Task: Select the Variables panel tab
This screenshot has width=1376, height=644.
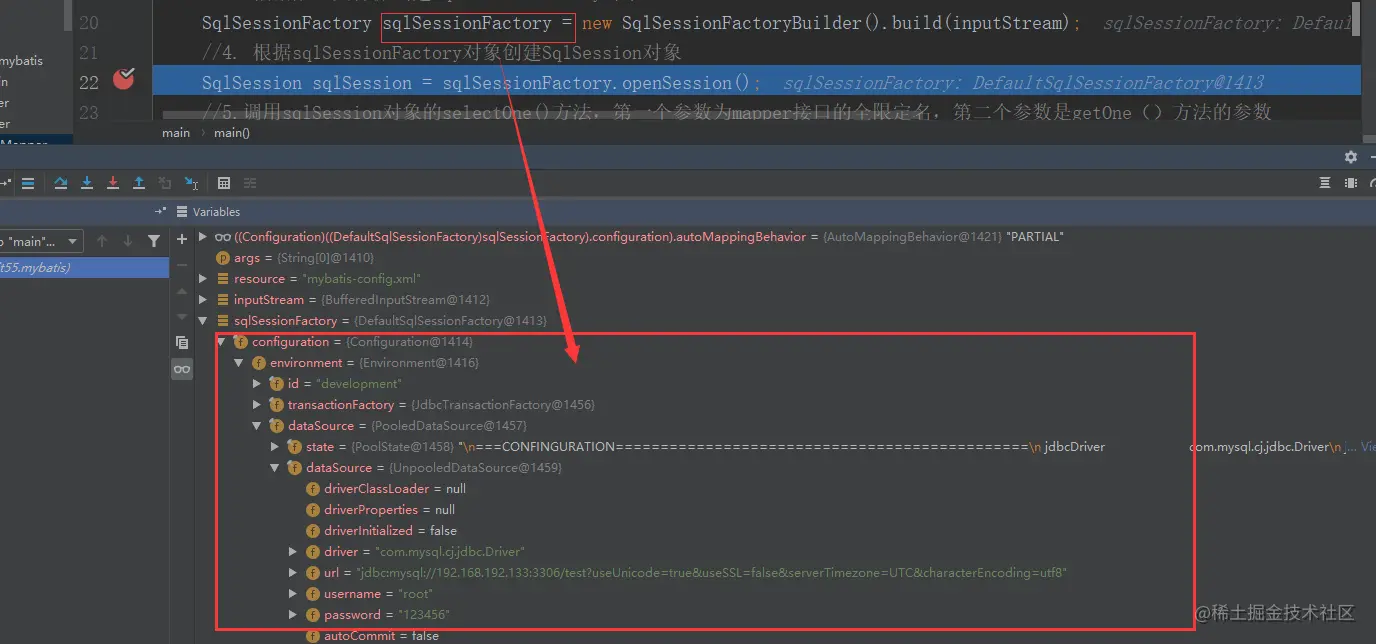Action: tap(208, 212)
